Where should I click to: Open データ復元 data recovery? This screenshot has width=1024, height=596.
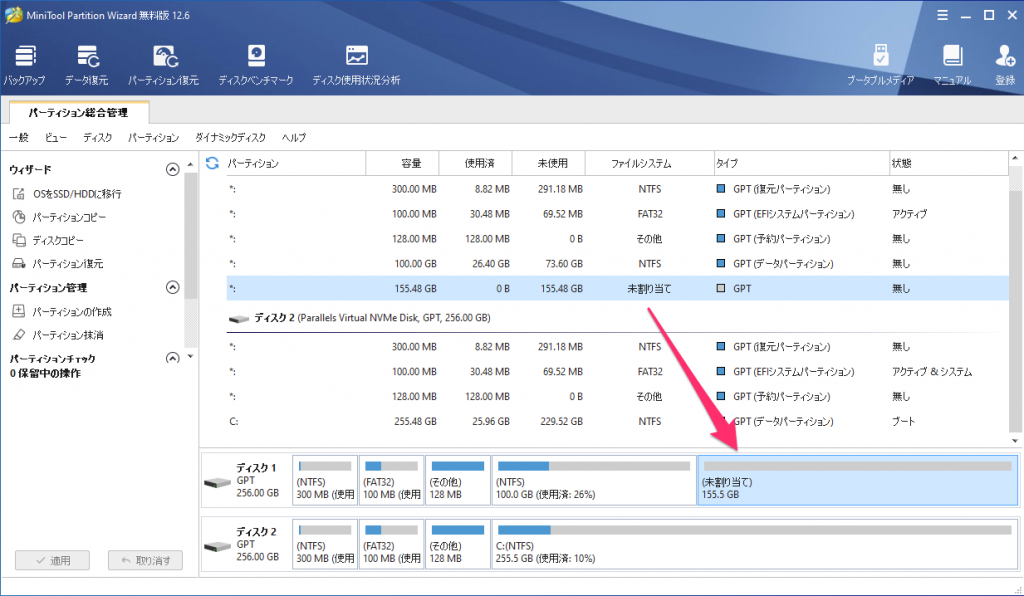(x=86, y=65)
